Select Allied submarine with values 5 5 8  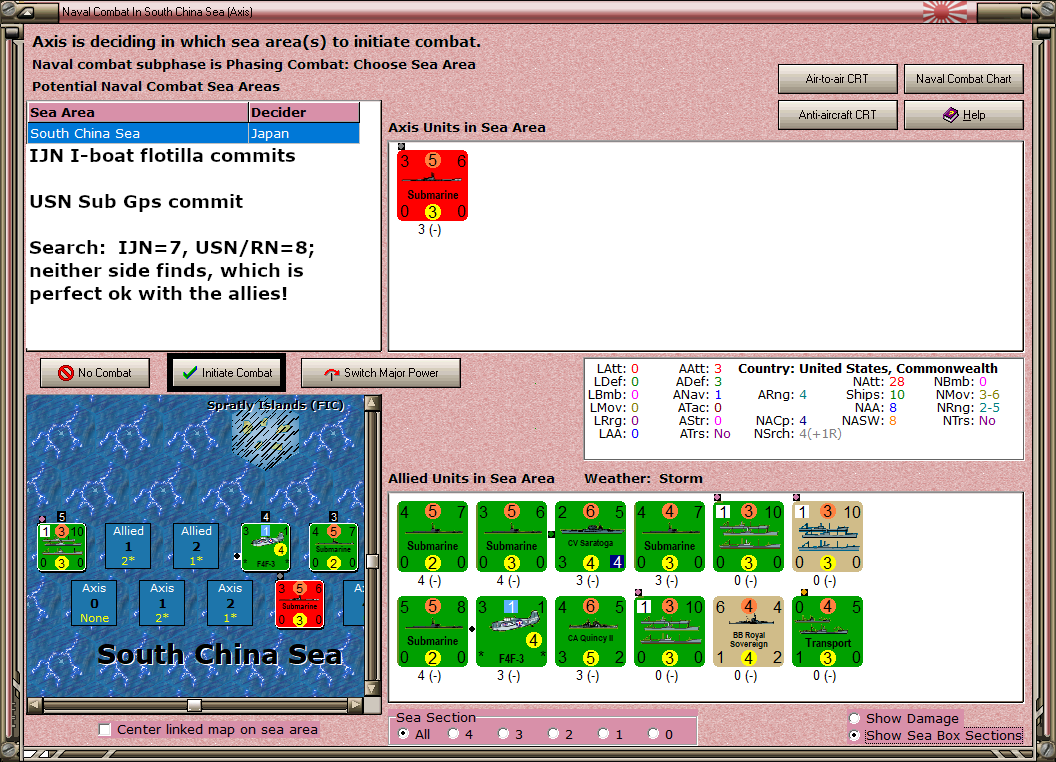coord(432,631)
